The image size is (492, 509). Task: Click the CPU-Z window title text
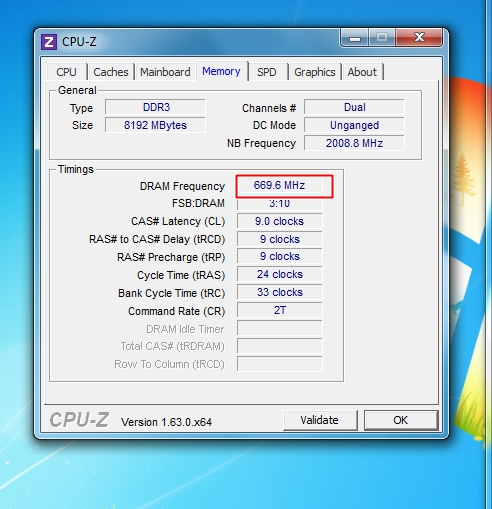click(79, 42)
